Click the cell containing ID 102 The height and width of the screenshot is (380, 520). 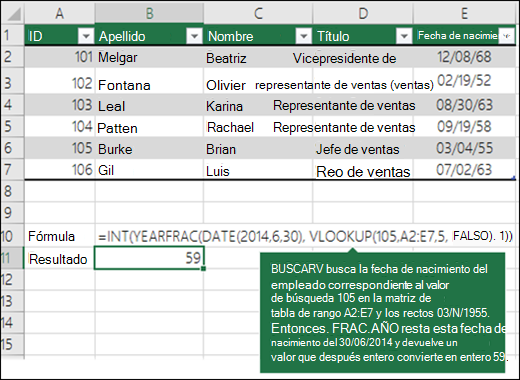pyautogui.click(x=60, y=81)
